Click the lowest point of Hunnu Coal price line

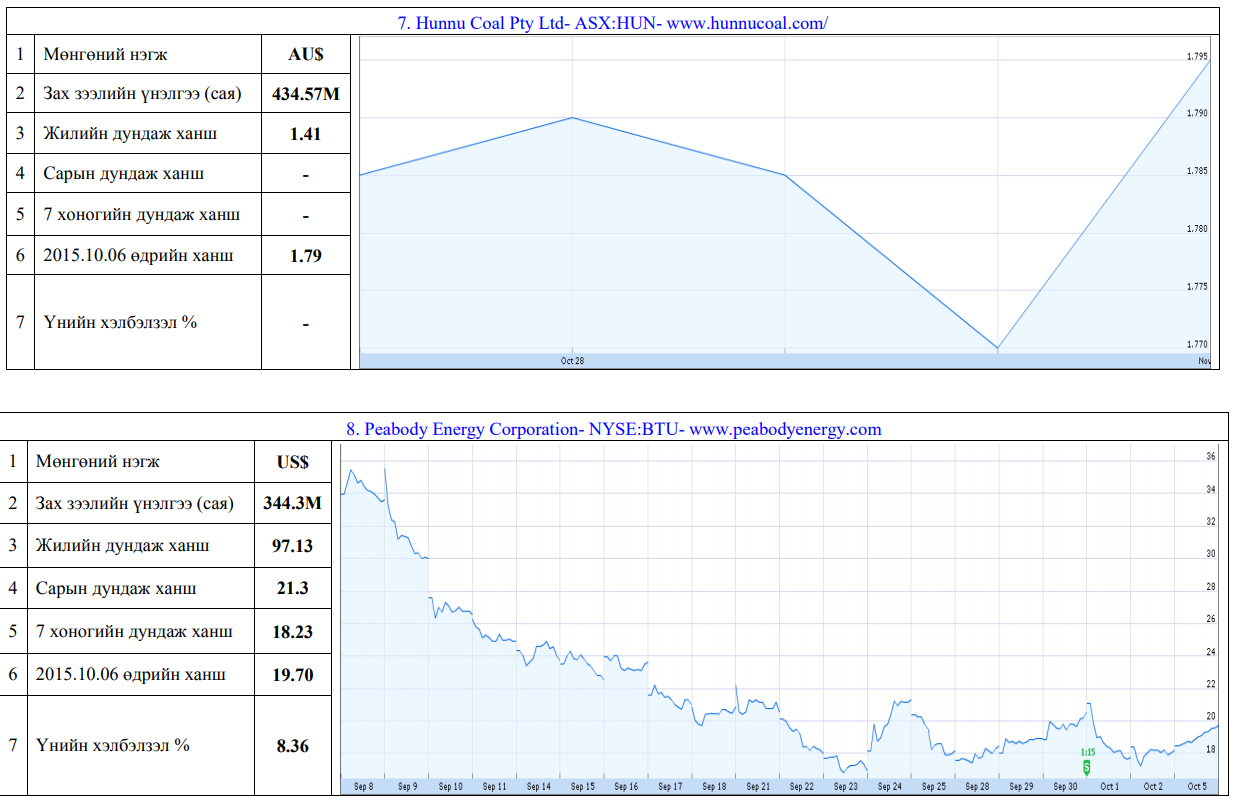tap(997, 348)
